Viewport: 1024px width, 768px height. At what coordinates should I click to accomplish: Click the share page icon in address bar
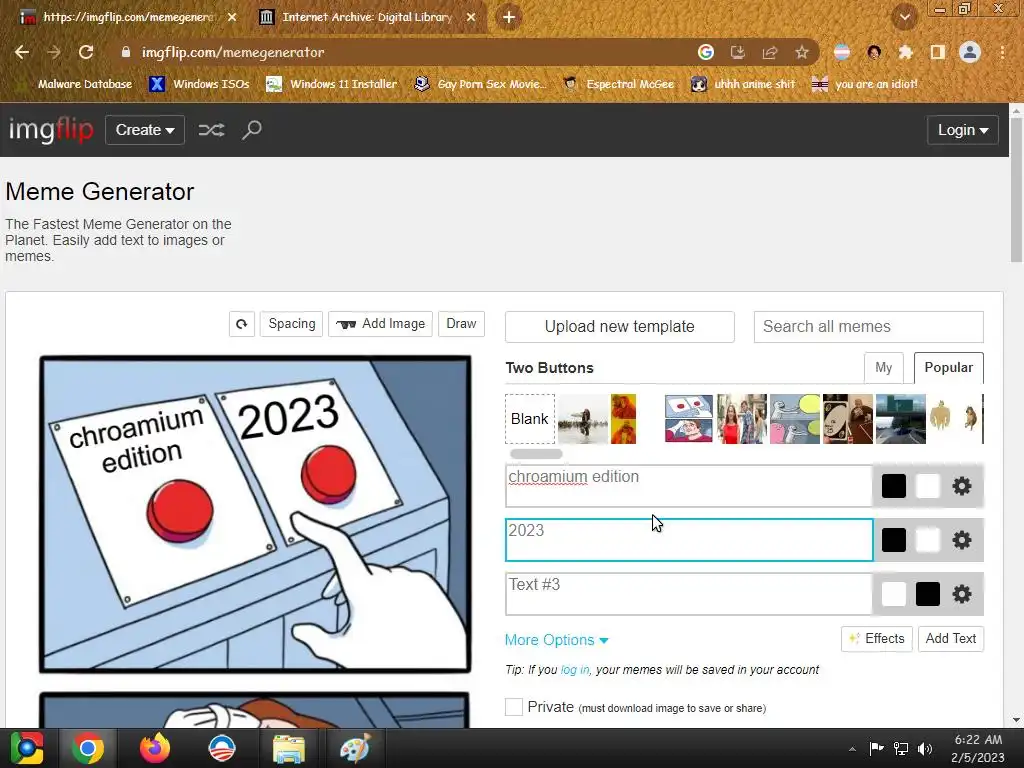click(x=769, y=52)
